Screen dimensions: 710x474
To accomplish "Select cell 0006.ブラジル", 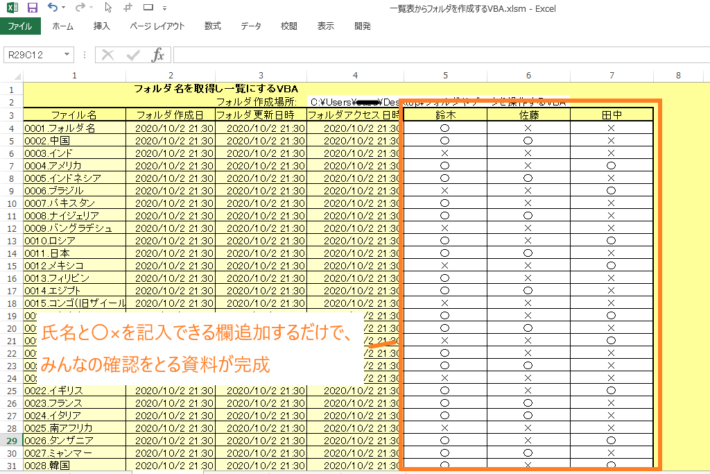I will click(74, 191).
